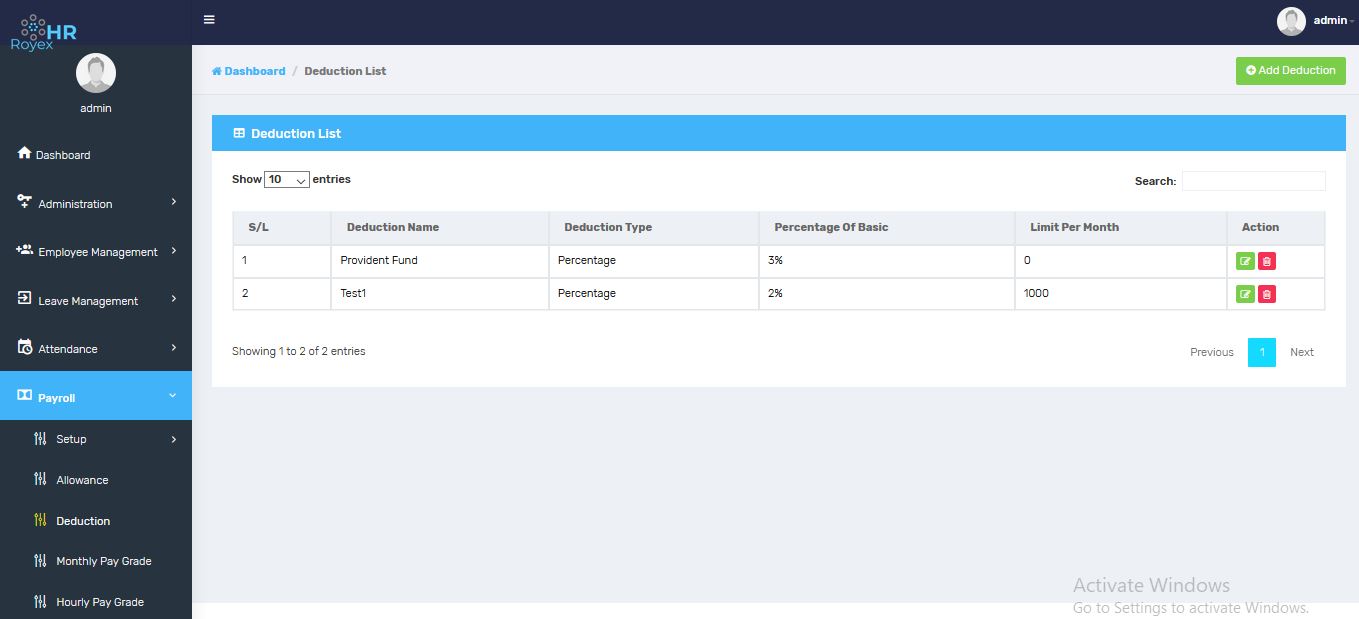Collapse the Payroll sidebar section

pos(96,397)
